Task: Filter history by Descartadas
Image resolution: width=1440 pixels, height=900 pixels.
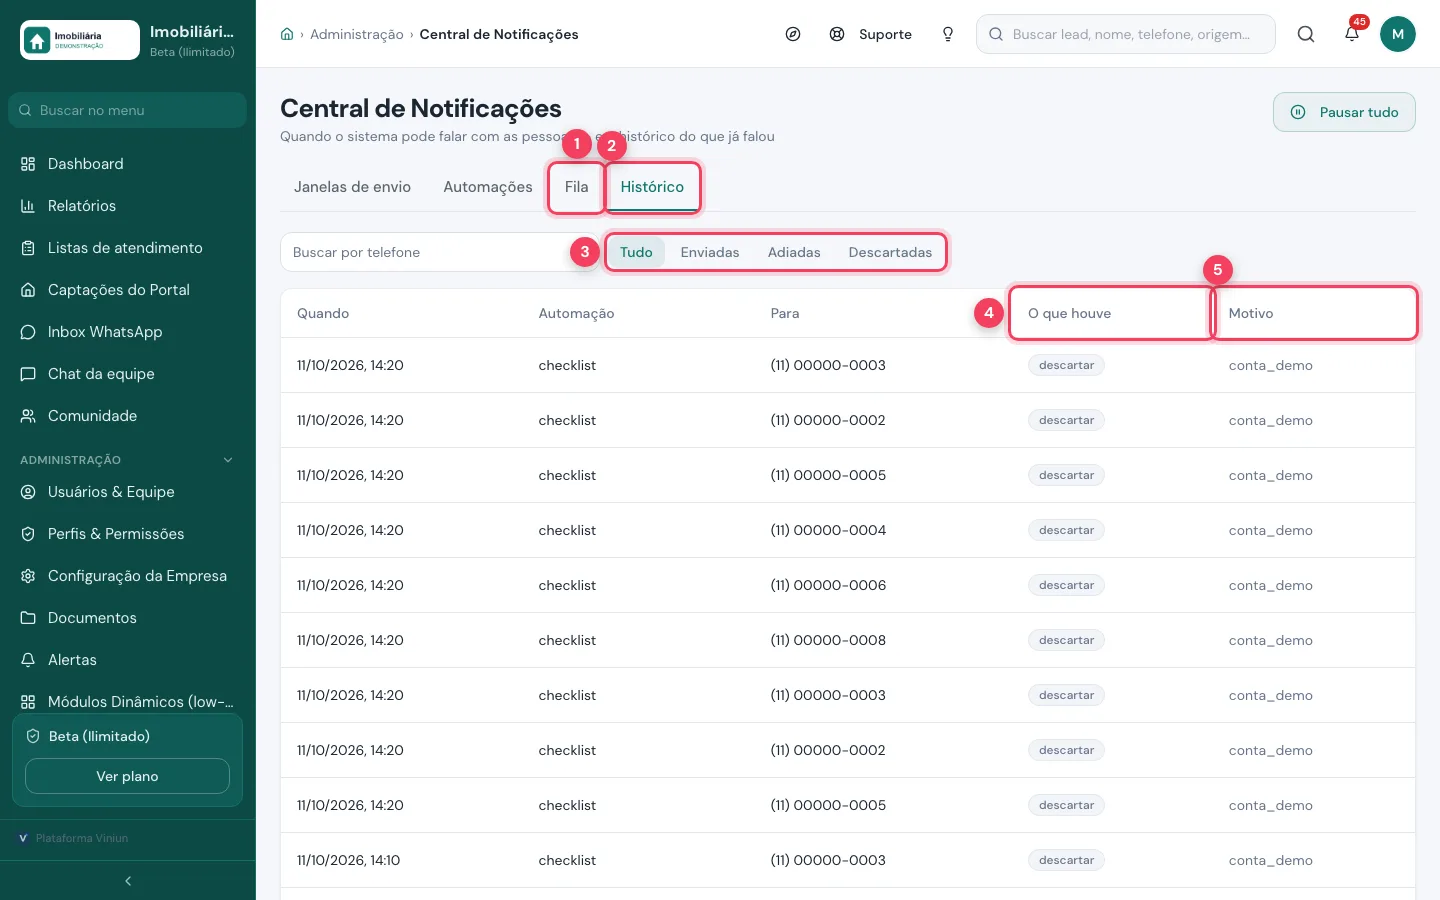Action: point(890,252)
